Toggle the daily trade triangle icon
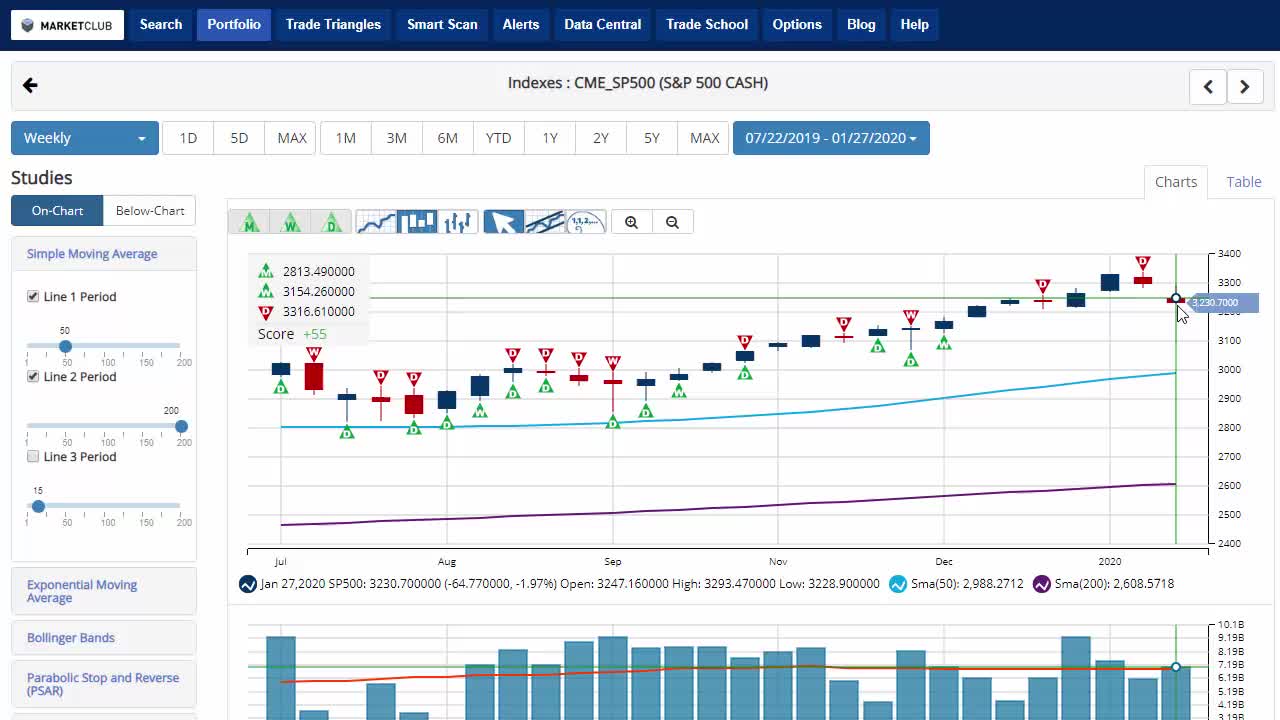The width and height of the screenshot is (1280, 720). click(331, 222)
